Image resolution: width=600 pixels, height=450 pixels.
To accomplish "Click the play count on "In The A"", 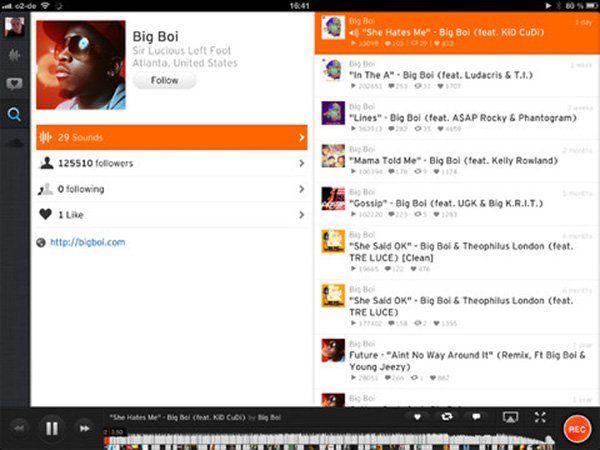I will click(366, 86).
